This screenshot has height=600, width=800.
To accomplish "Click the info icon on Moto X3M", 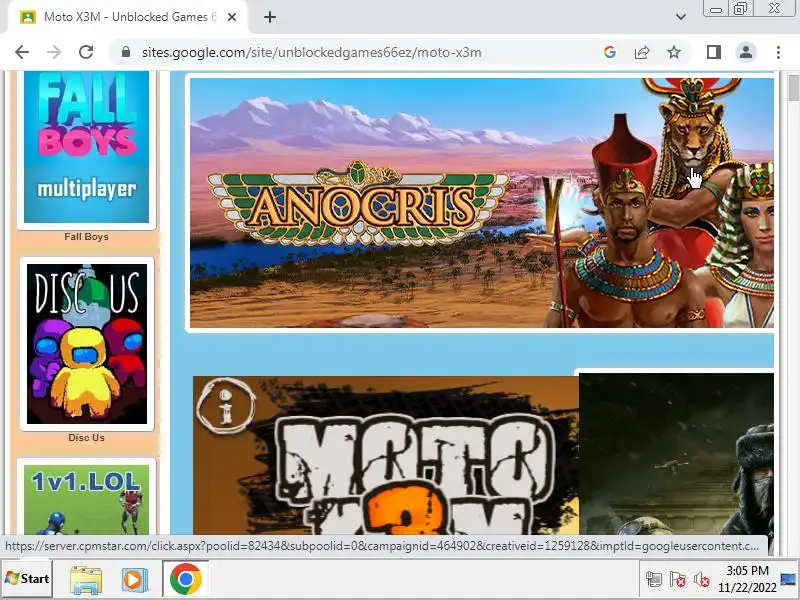I will click(225, 405).
